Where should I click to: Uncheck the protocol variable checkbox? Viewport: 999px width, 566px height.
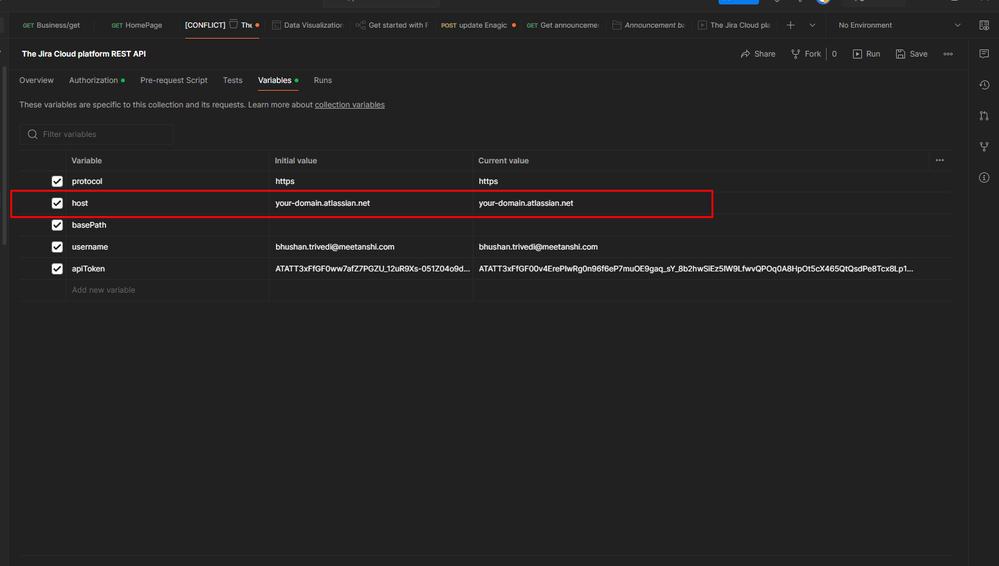click(57, 181)
